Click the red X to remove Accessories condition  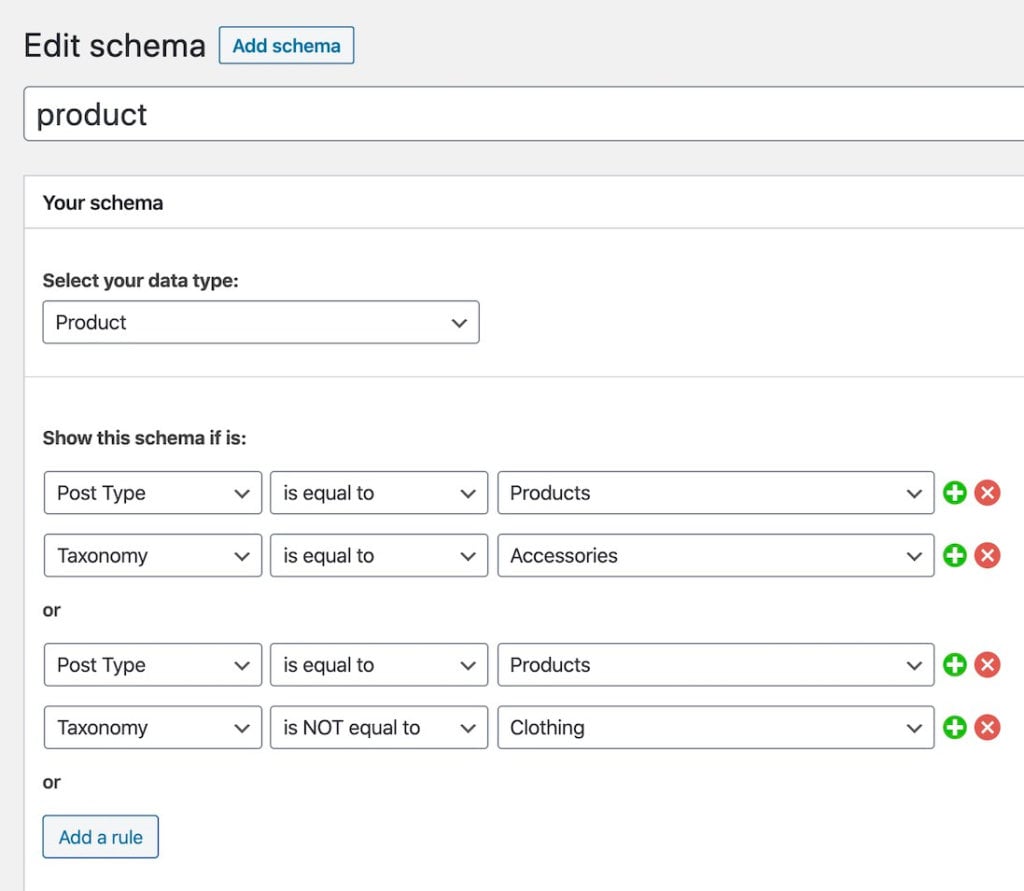[x=986, y=555]
